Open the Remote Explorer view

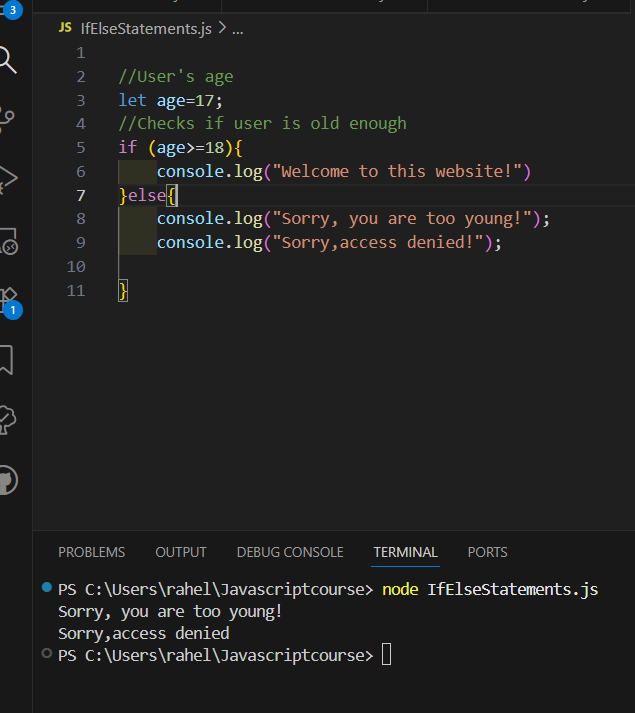pos(6,240)
